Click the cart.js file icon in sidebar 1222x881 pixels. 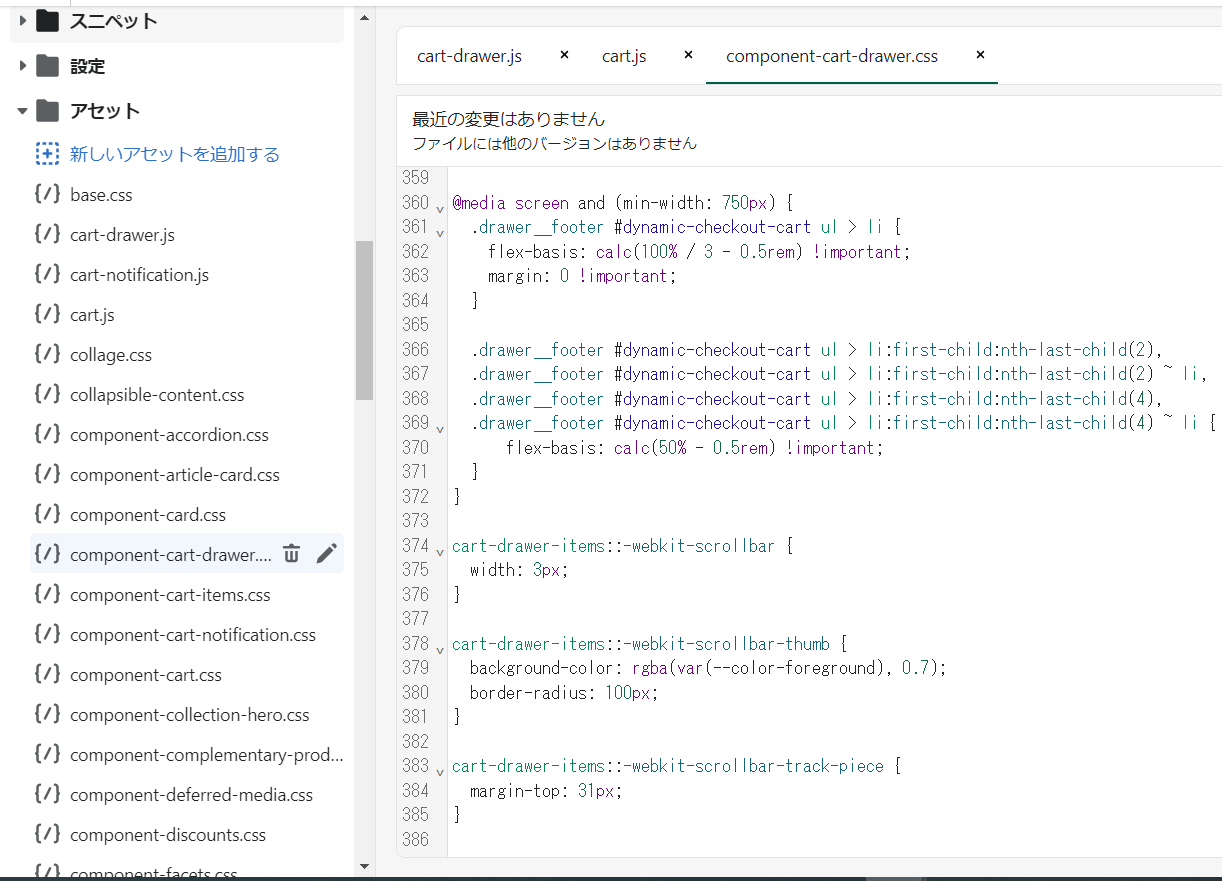pyautogui.click(x=47, y=314)
